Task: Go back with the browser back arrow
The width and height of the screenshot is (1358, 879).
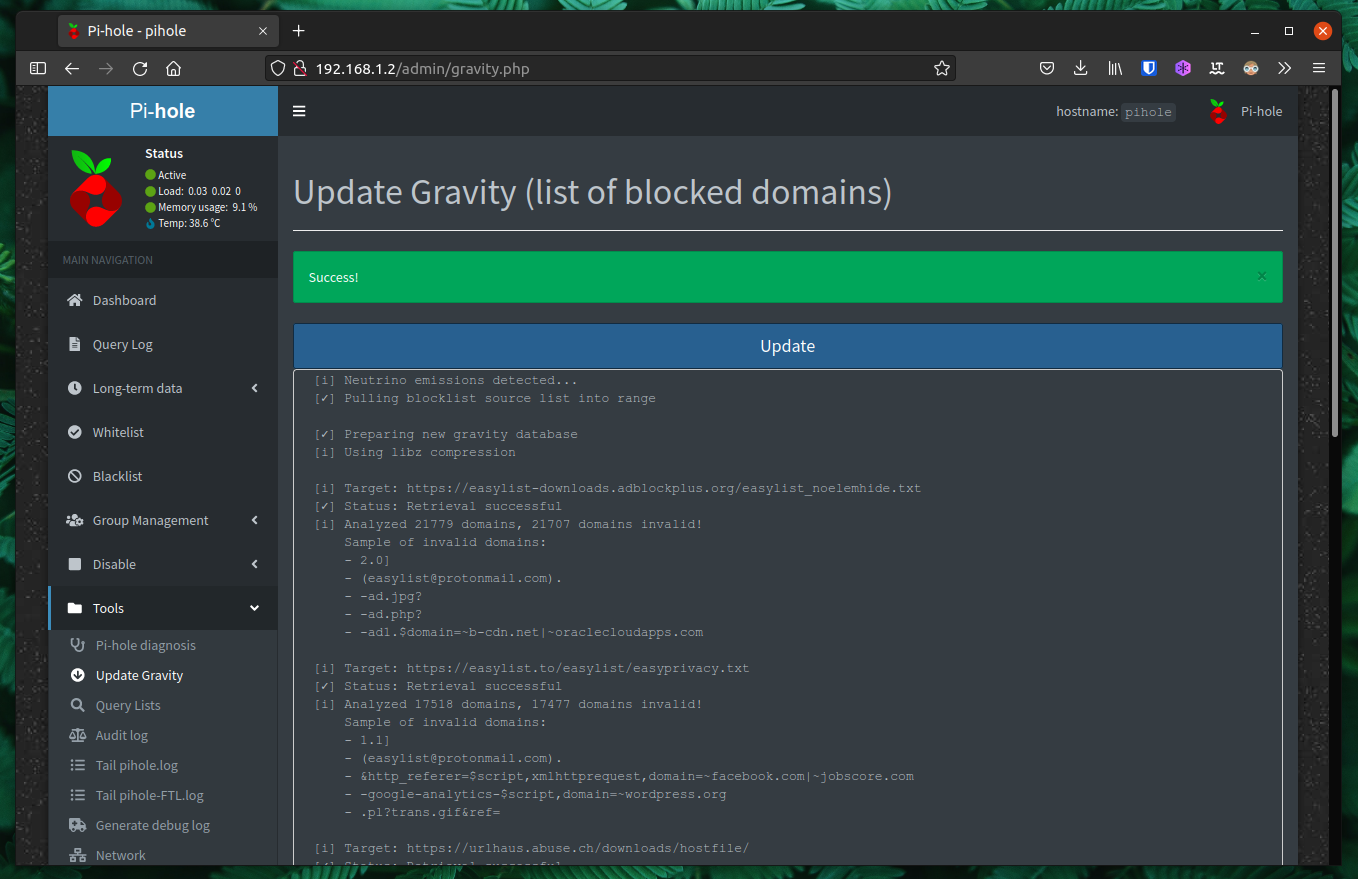Action: click(71, 68)
